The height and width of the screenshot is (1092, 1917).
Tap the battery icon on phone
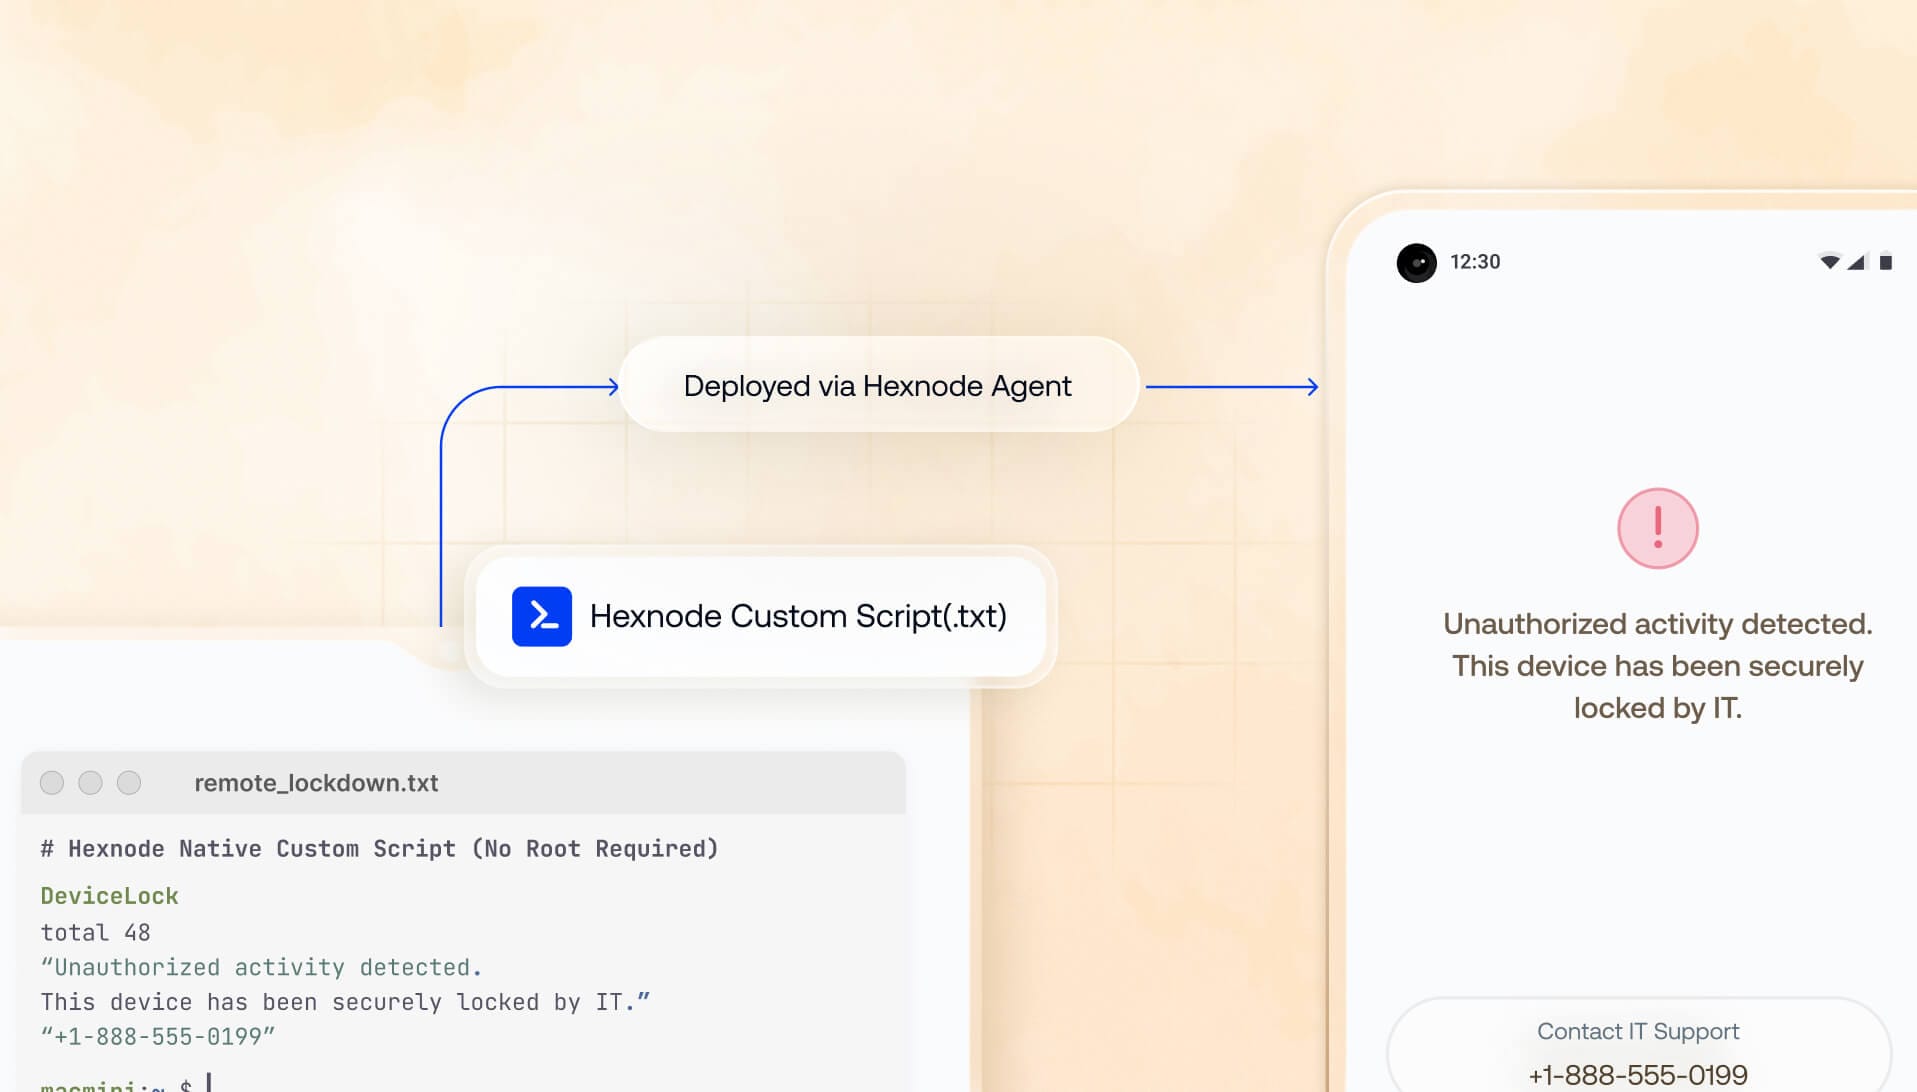pos(1885,262)
